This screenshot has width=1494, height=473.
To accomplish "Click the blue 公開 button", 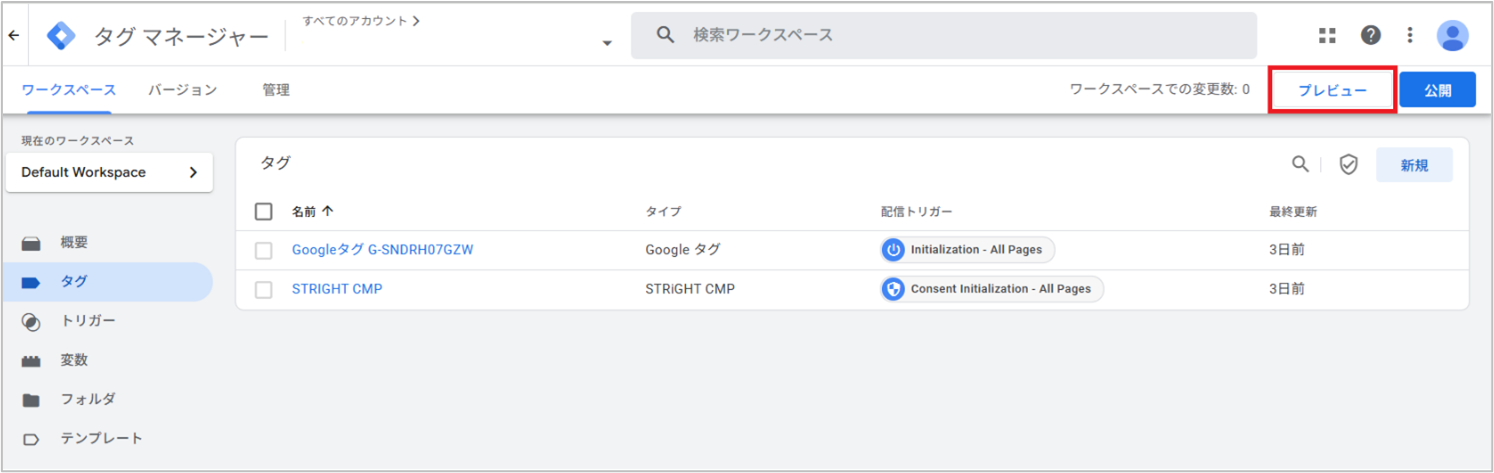I will coord(1438,90).
